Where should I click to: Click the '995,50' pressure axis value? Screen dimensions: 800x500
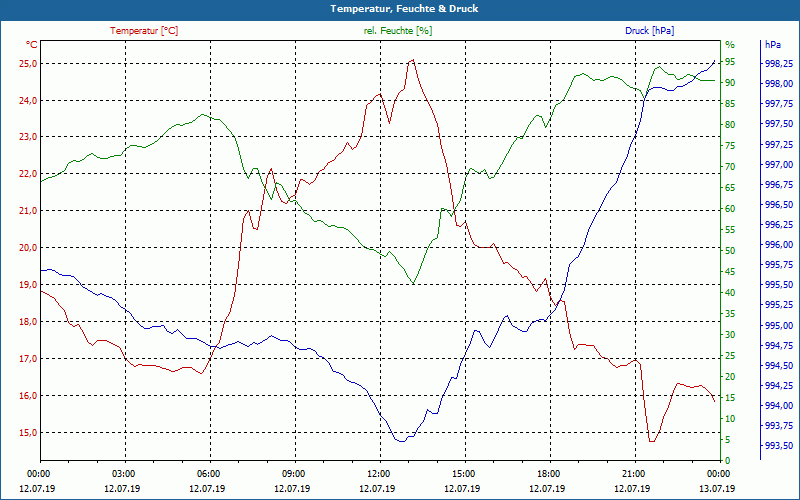(x=779, y=285)
